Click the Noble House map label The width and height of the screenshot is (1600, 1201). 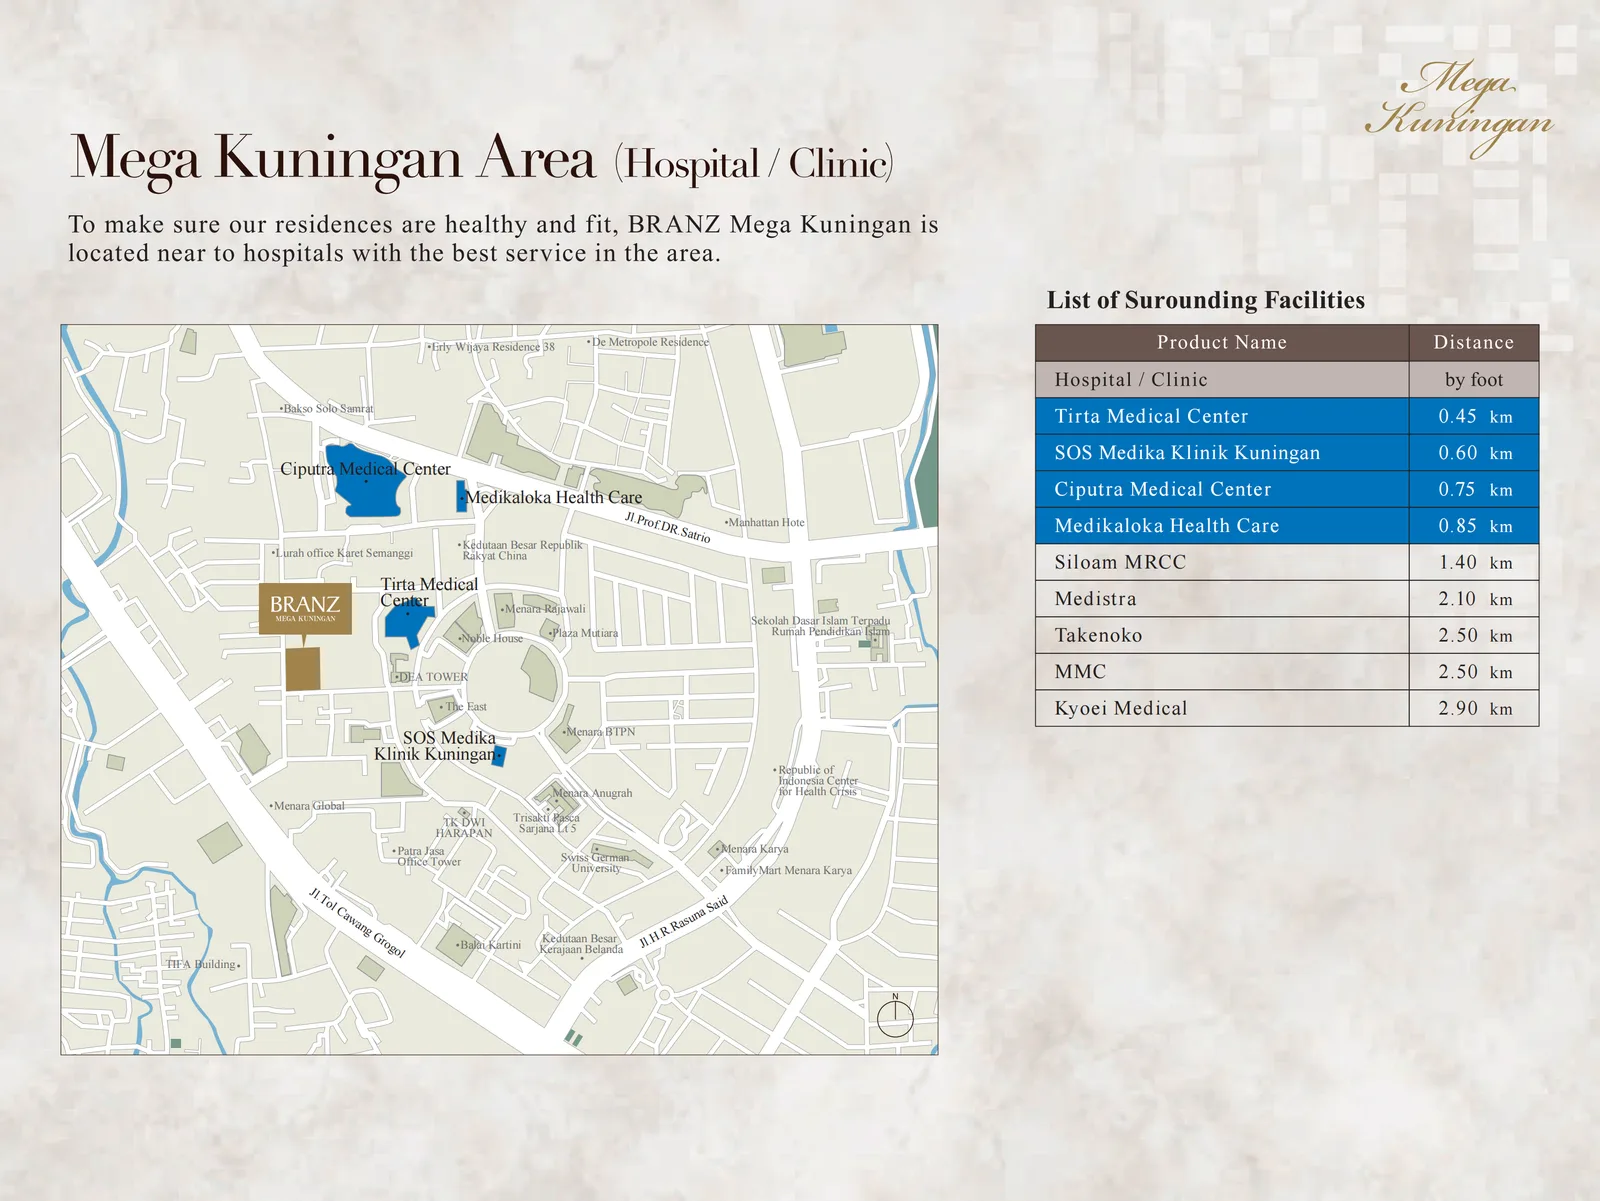(491, 638)
